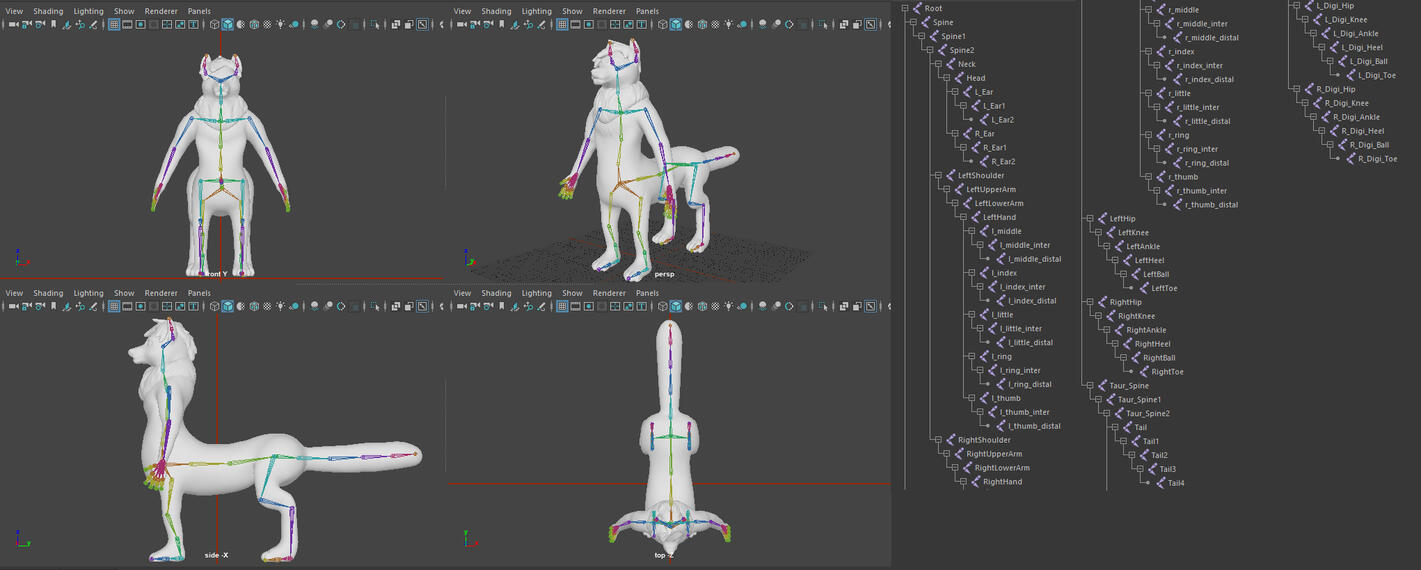Select Grease Pencil icon in front view toolbar
The width and height of the screenshot is (1421, 570).
click(93, 24)
